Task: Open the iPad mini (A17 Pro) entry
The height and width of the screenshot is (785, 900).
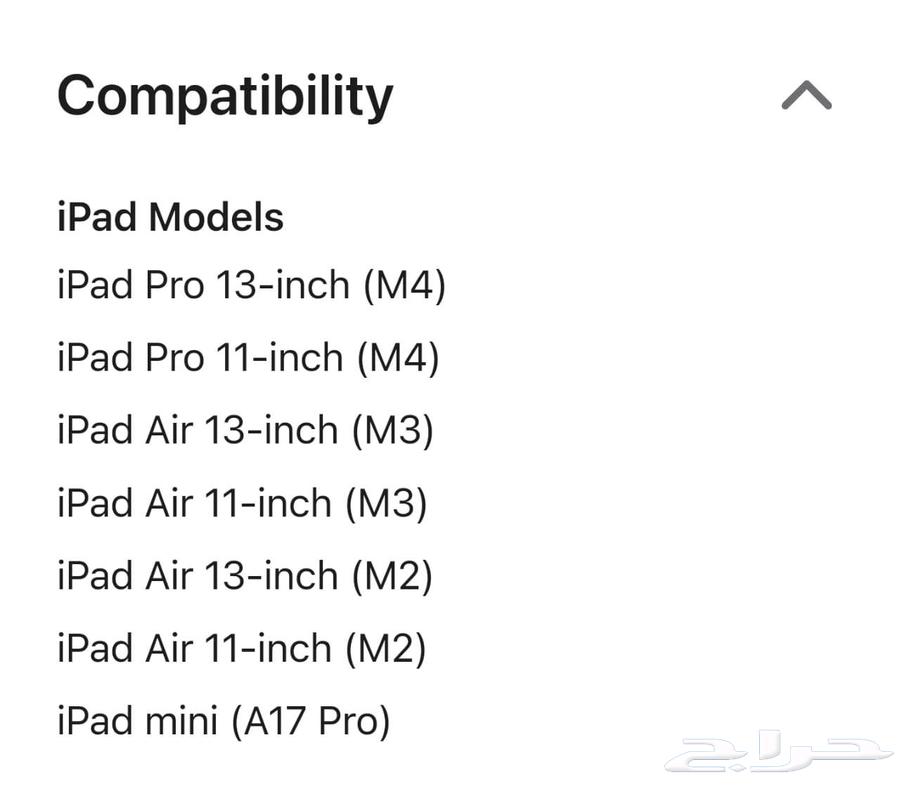Action: click(224, 721)
